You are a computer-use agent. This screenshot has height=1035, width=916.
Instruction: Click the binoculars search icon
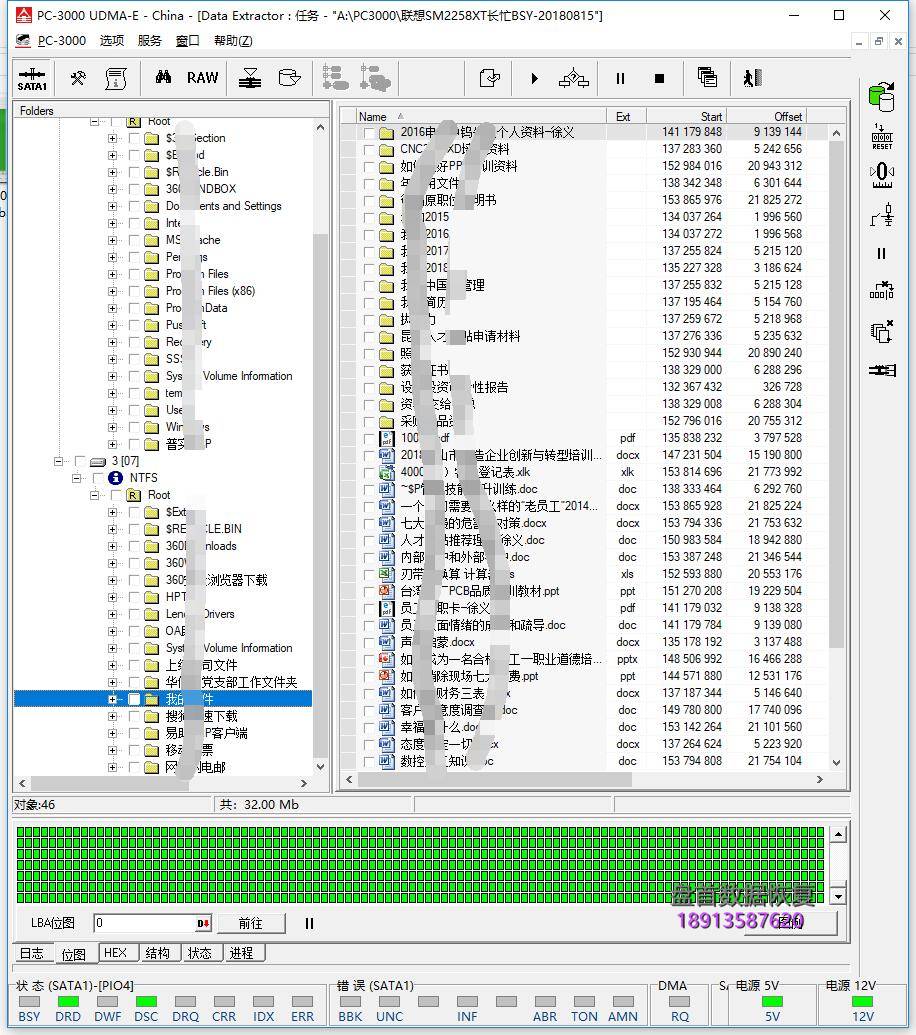162,78
